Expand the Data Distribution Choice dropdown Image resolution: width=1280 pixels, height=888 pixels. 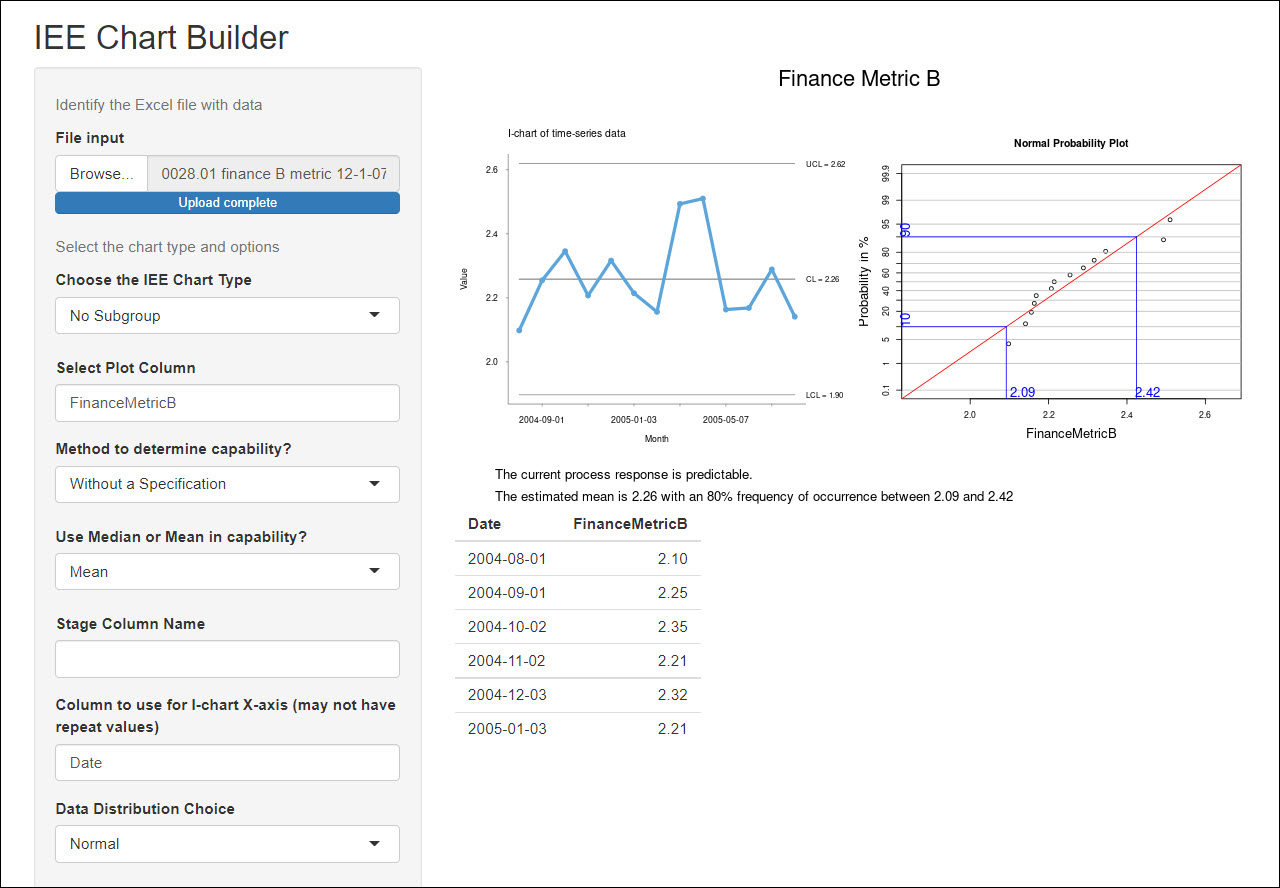[x=227, y=844]
